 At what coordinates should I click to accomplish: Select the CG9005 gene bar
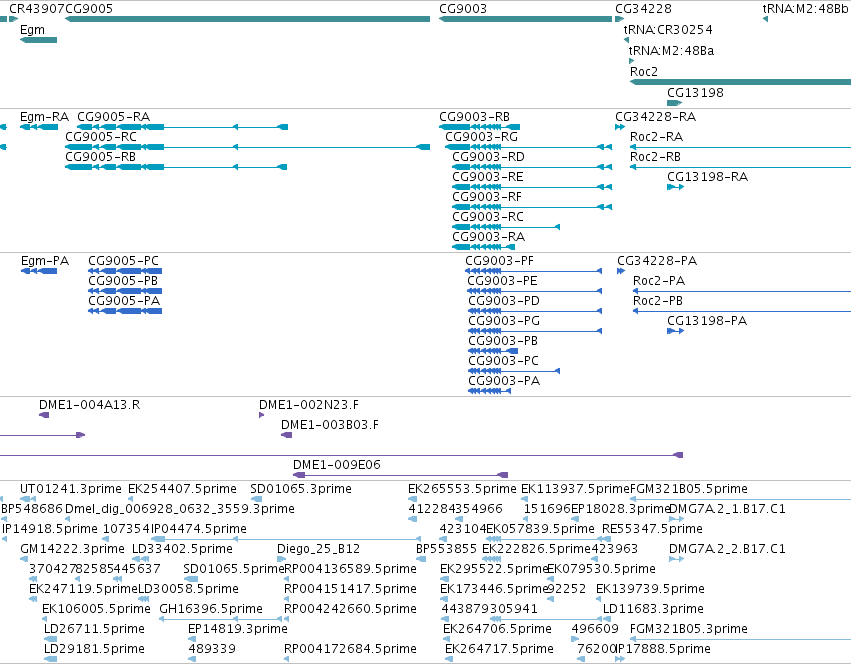point(247,19)
